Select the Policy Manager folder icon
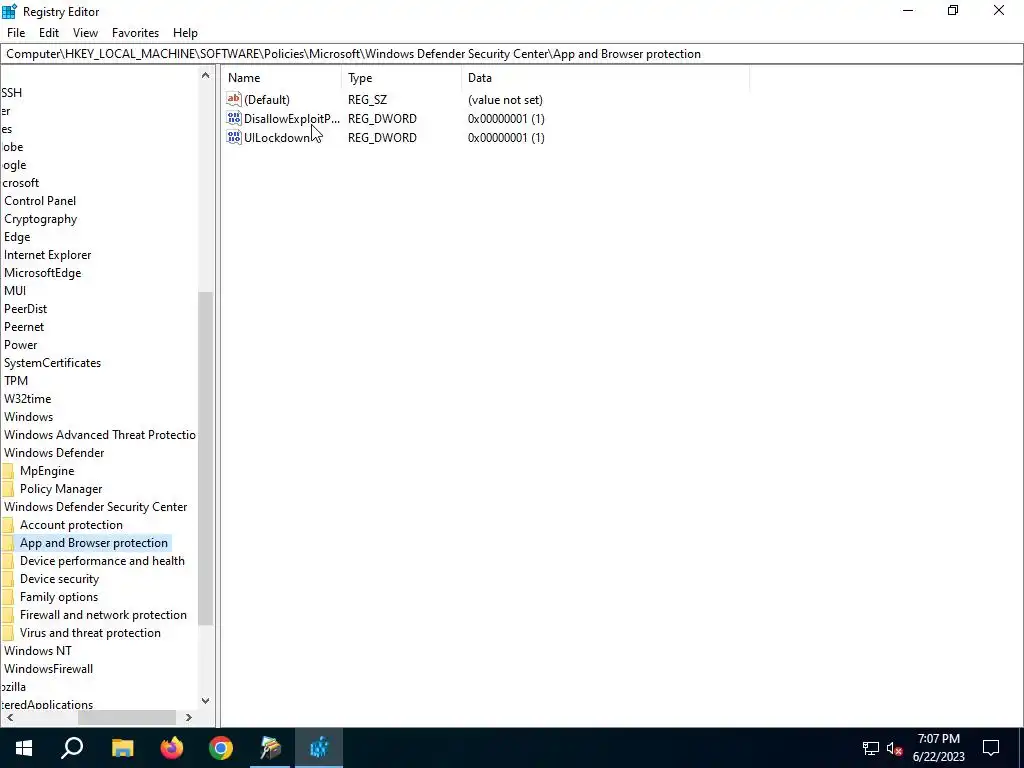 tap(8, 489)
